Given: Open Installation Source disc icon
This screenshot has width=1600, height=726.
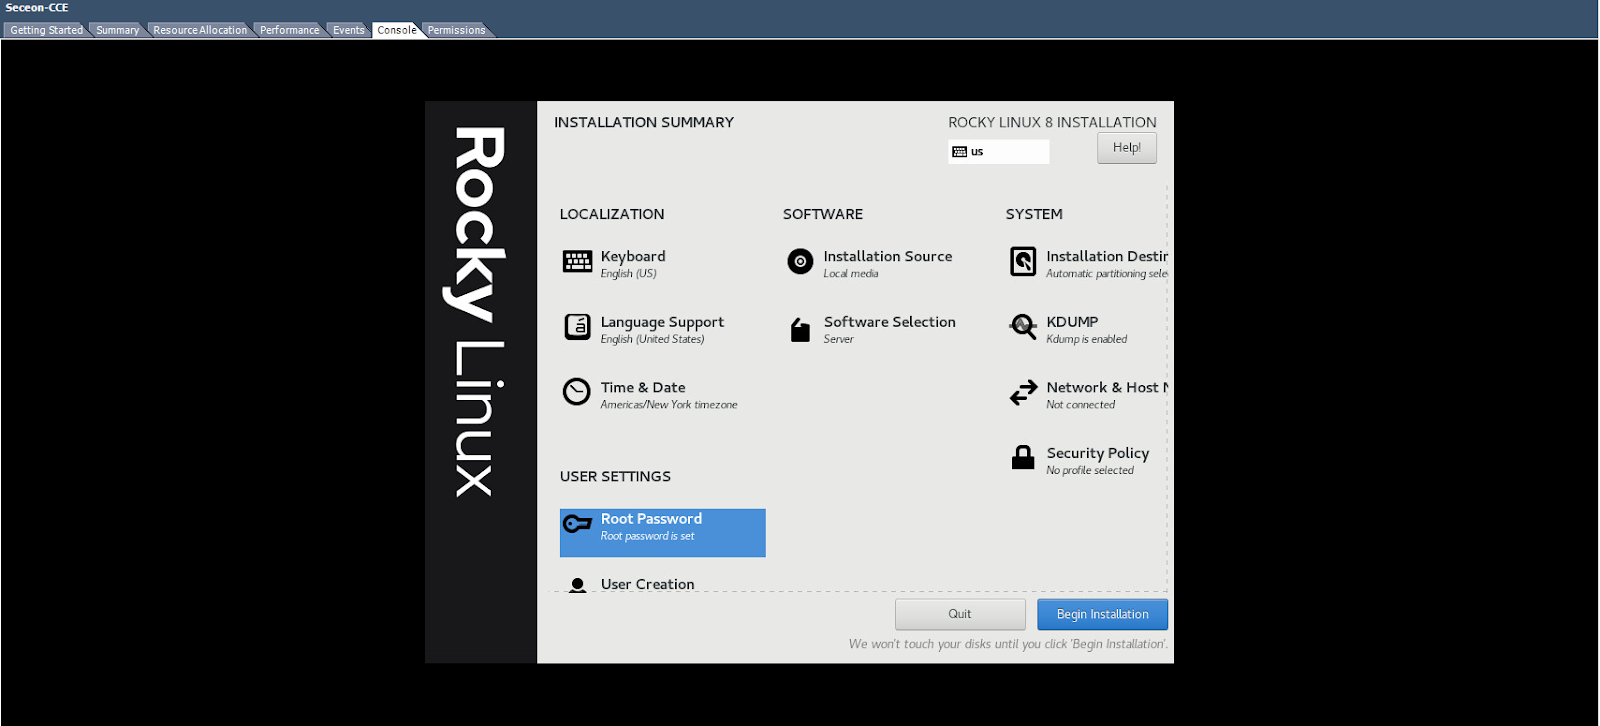Looking at the screenshot, I should (800, 262).
